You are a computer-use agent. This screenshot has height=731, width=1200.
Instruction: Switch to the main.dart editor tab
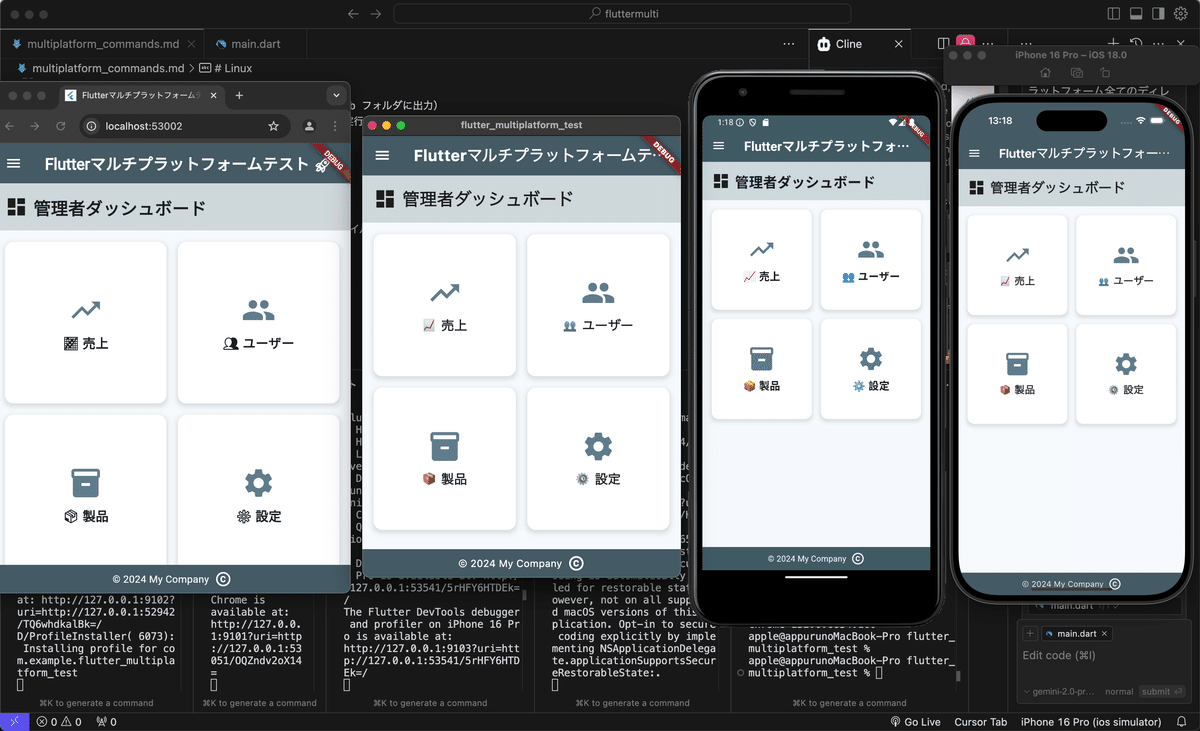point(258,44)
